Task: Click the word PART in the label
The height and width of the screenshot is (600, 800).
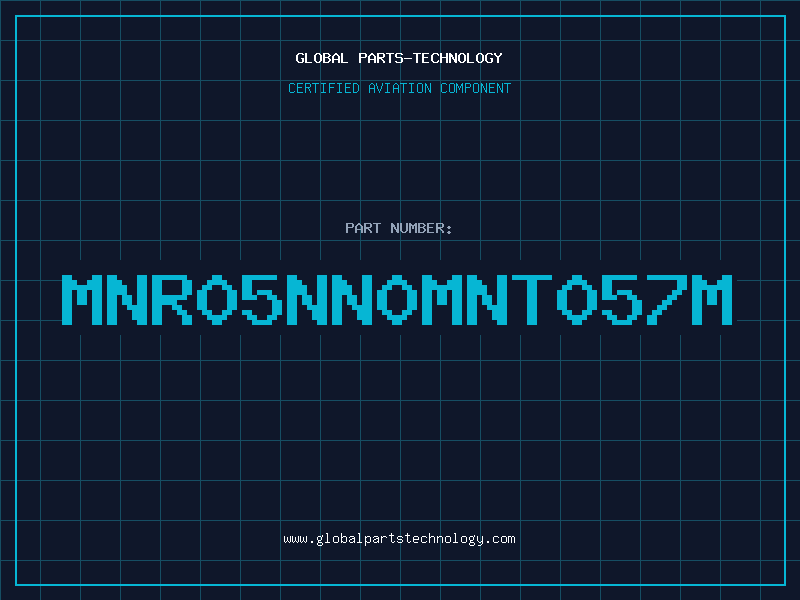Action: tap(363, 228)
